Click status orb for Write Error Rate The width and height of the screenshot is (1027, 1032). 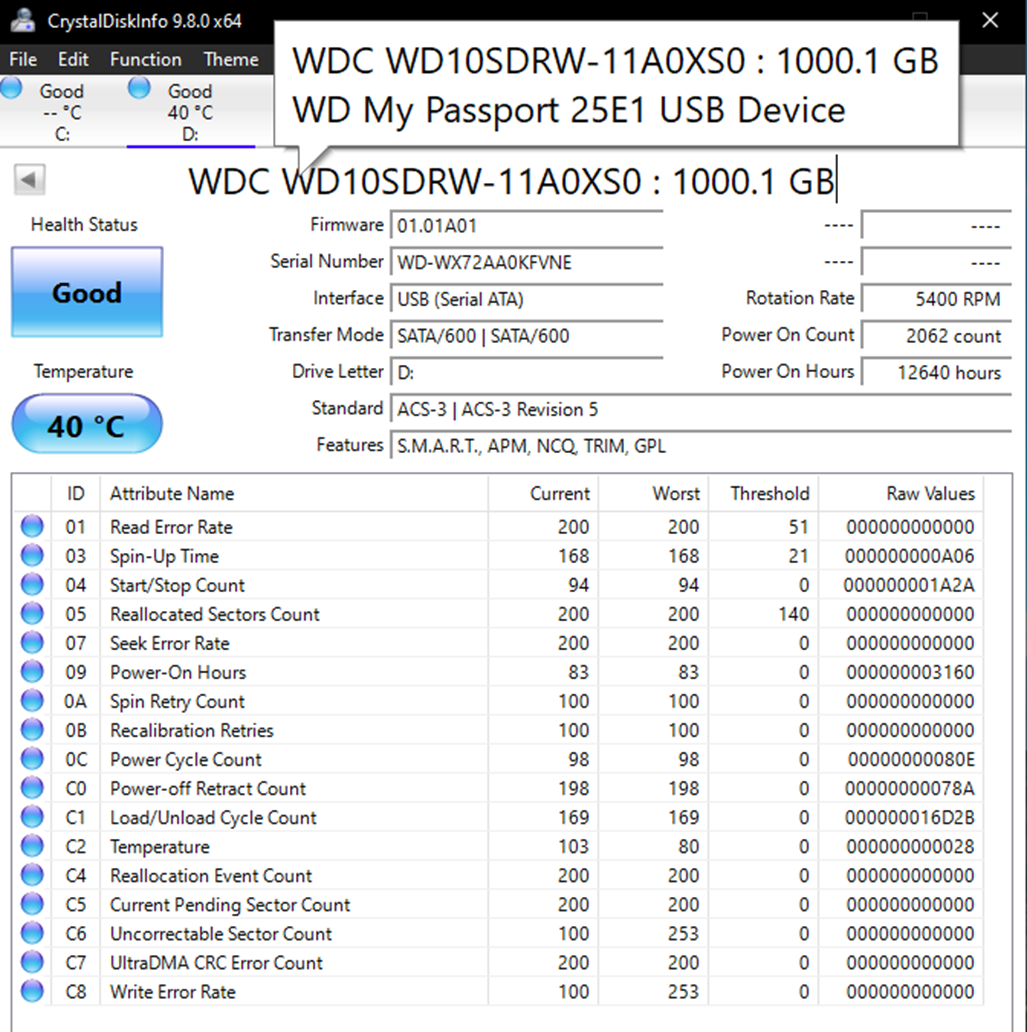coord(32,991)
